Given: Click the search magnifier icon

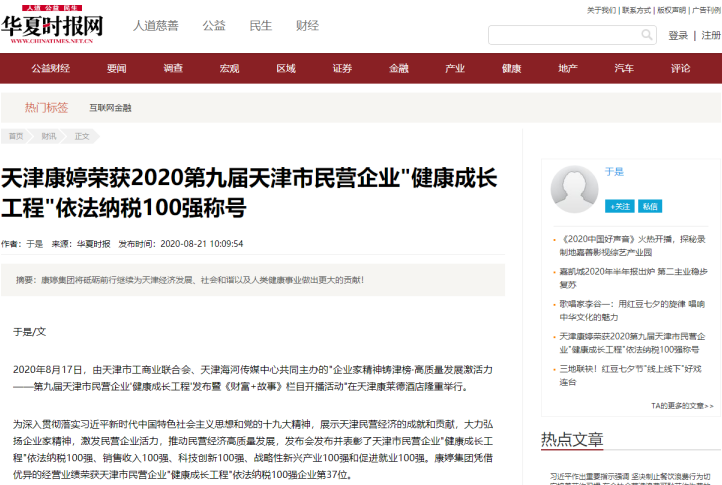Looking at the screenshot, I should pos(647,35).
